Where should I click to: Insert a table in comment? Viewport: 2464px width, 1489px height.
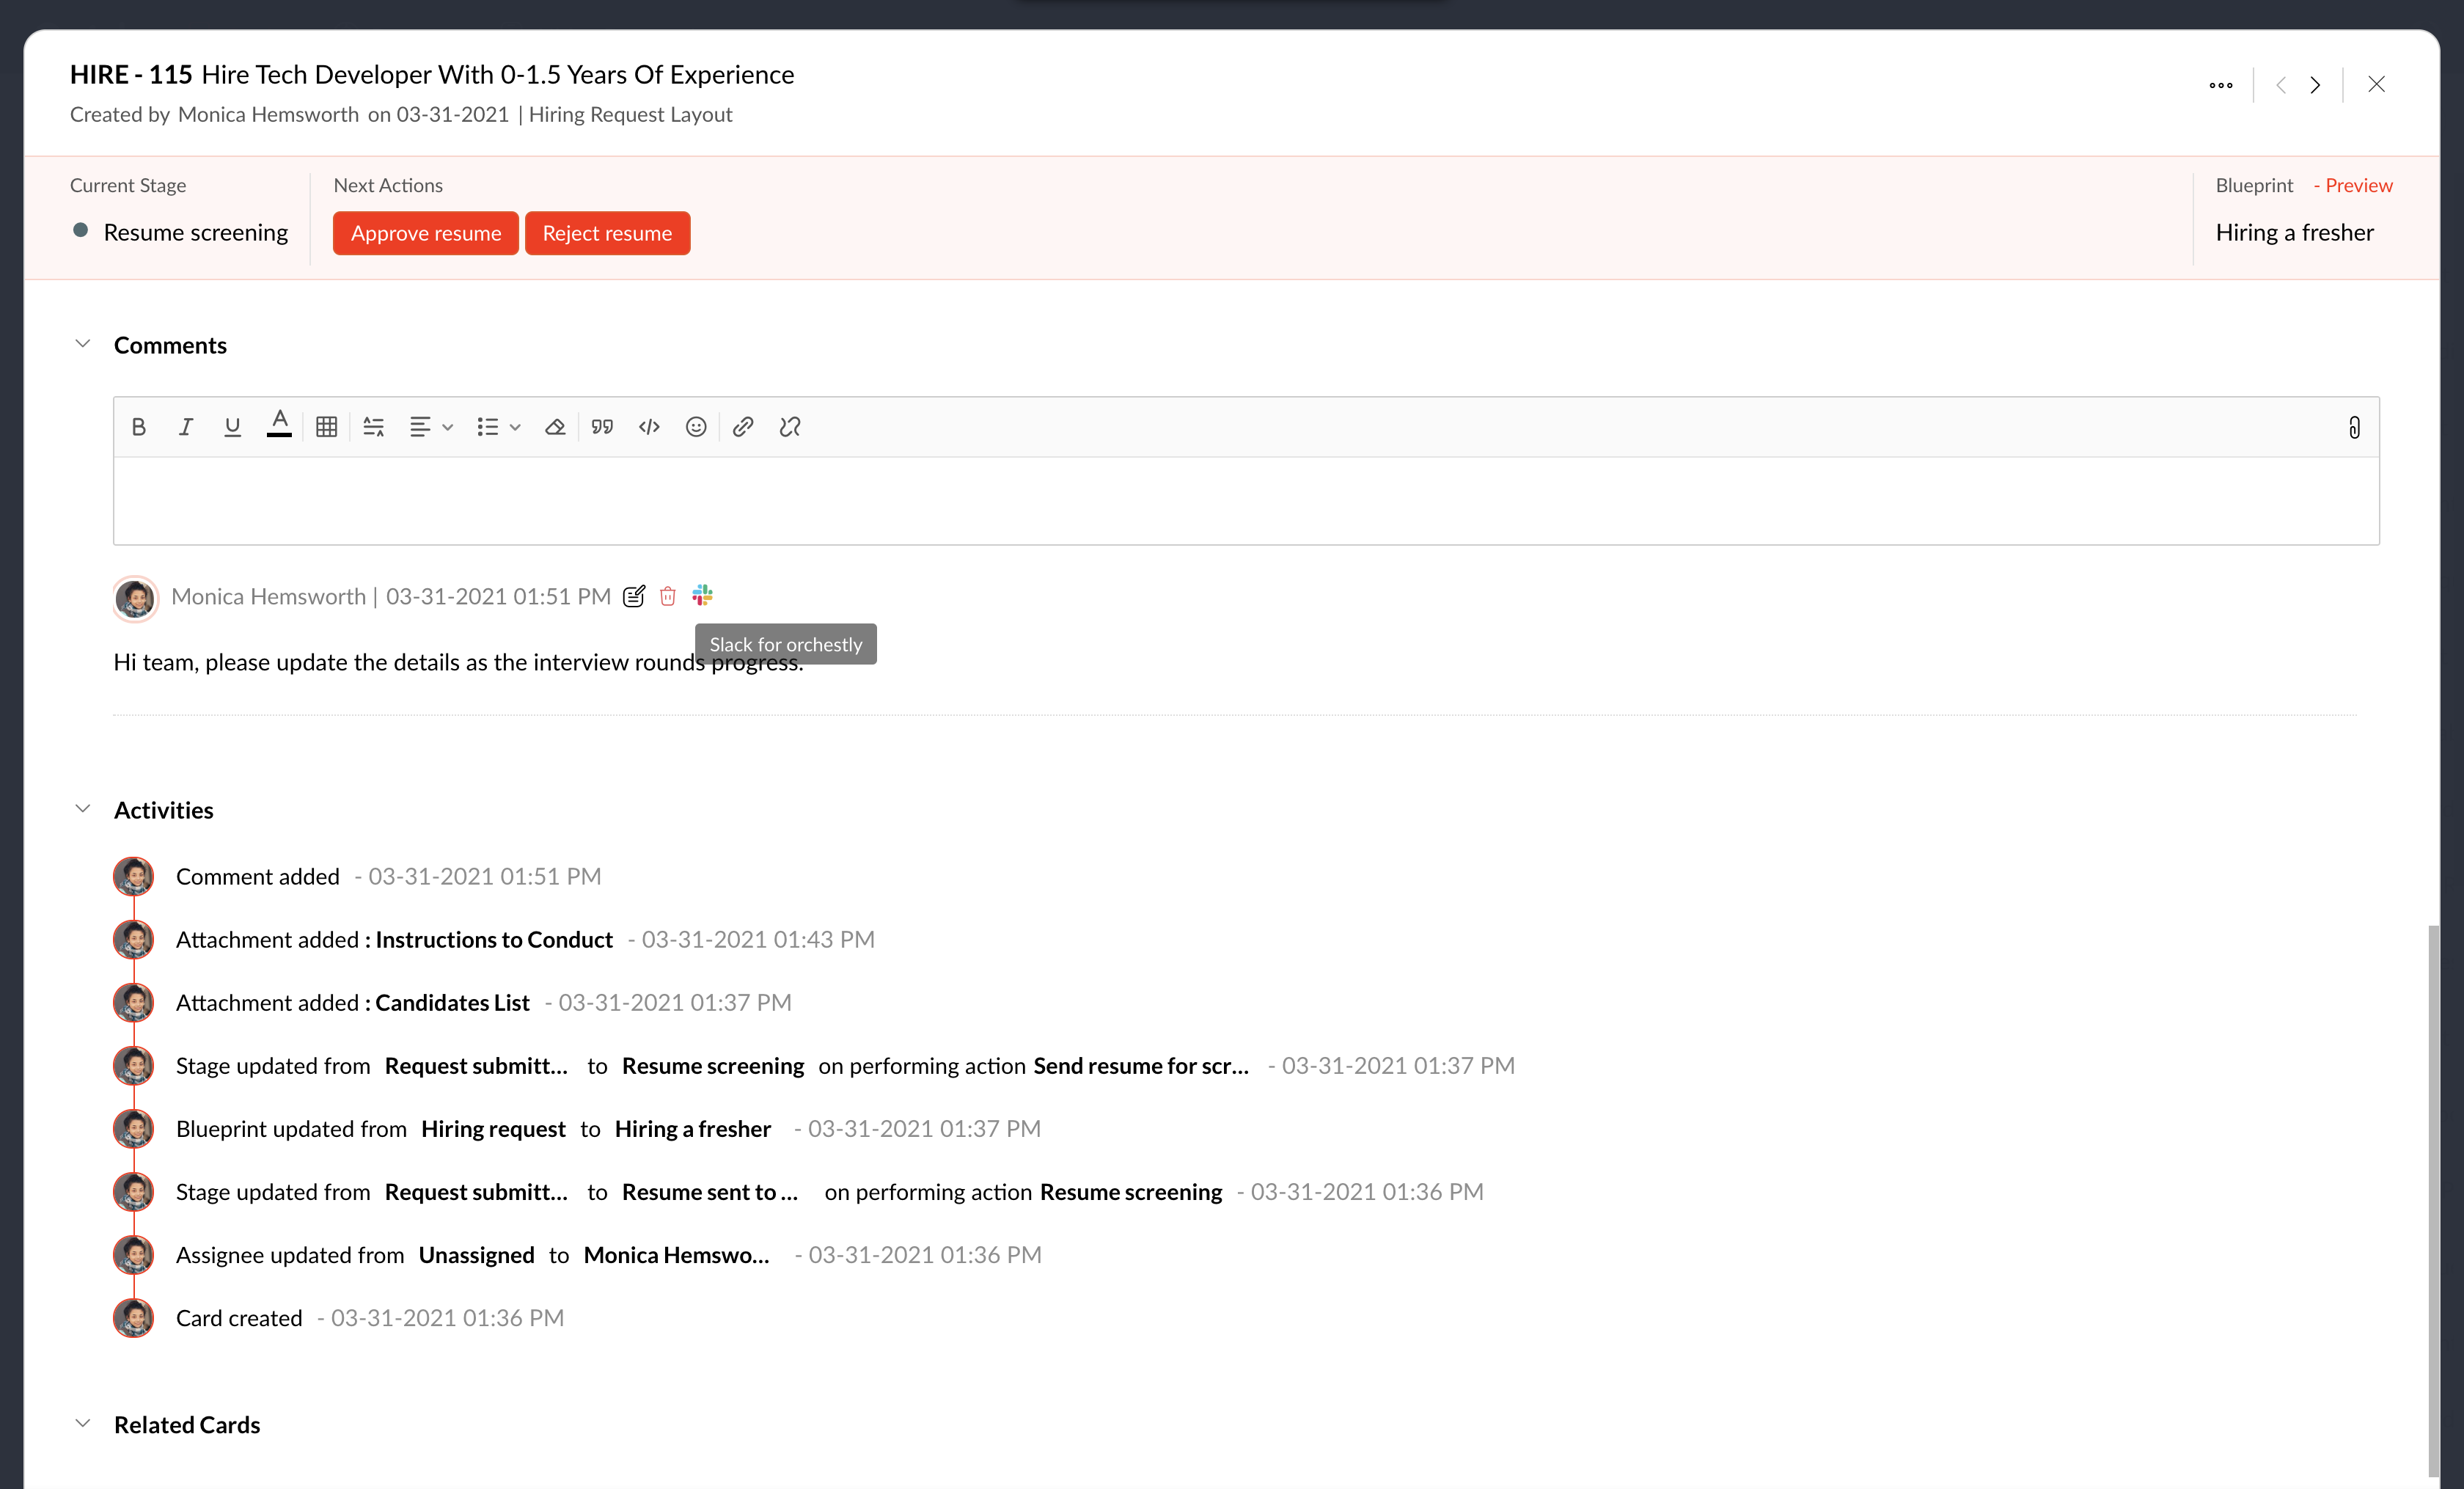pyautogui.click(x=326, y=427)
